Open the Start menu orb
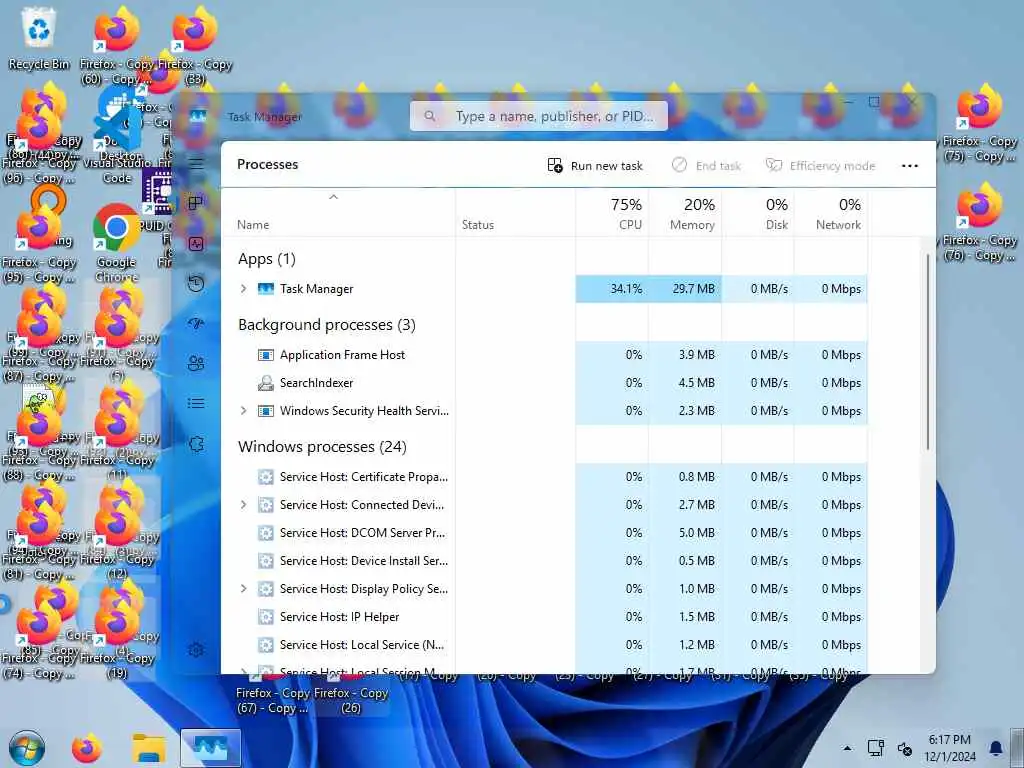The height and width of the screenshot is (768, 1024). pyautogui.click(x=27, y=748)
